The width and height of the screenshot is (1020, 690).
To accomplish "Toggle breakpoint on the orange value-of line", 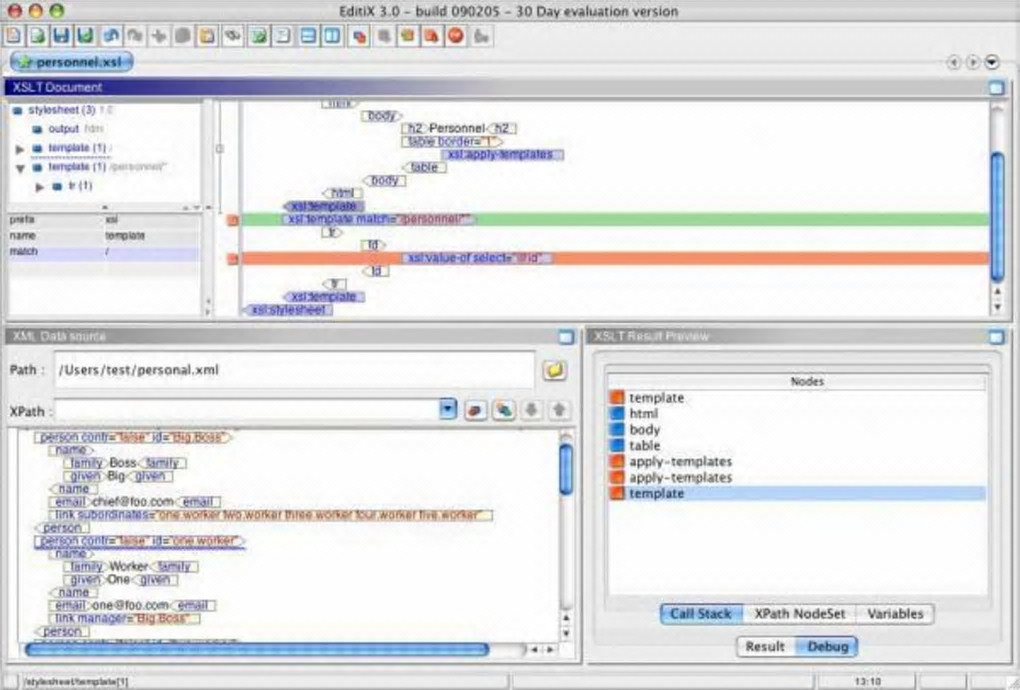I will pyautogui.click(x=233, y=259).
